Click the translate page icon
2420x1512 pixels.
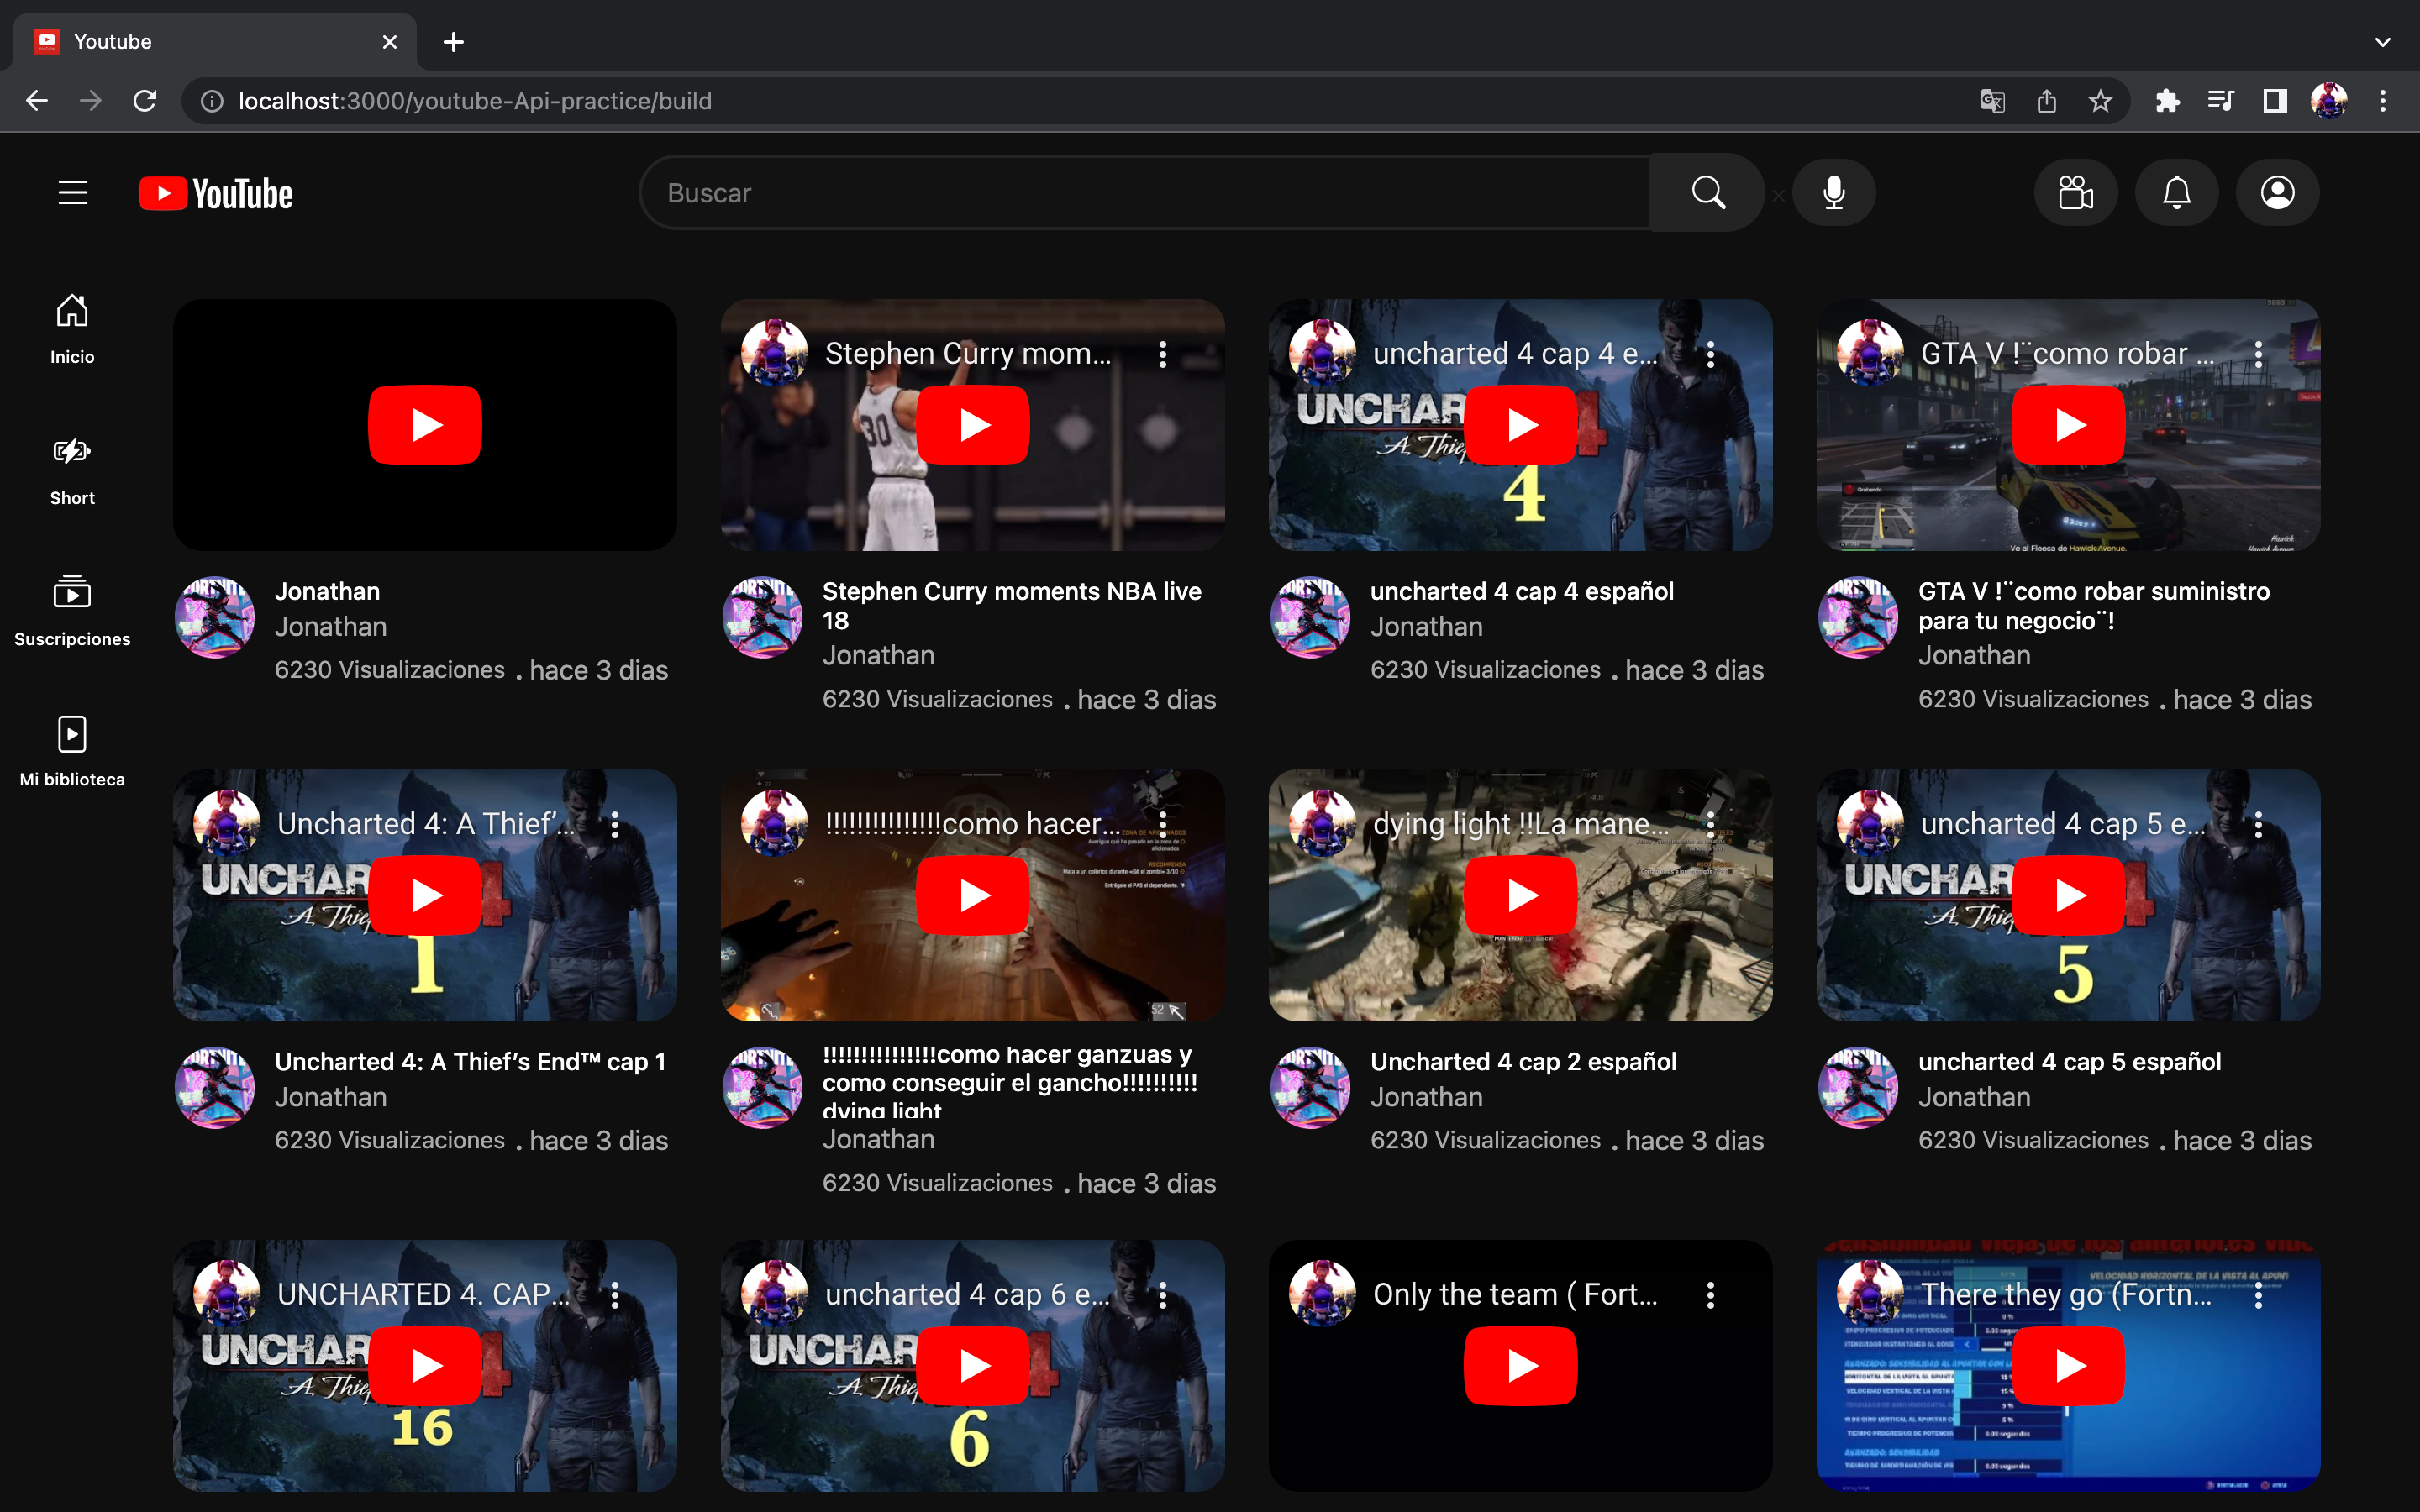[x=1992, y=101]
